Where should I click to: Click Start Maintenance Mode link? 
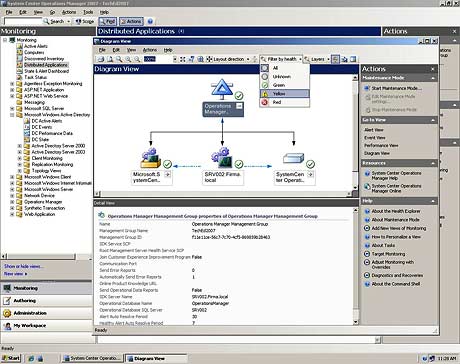tap(396, 88)
